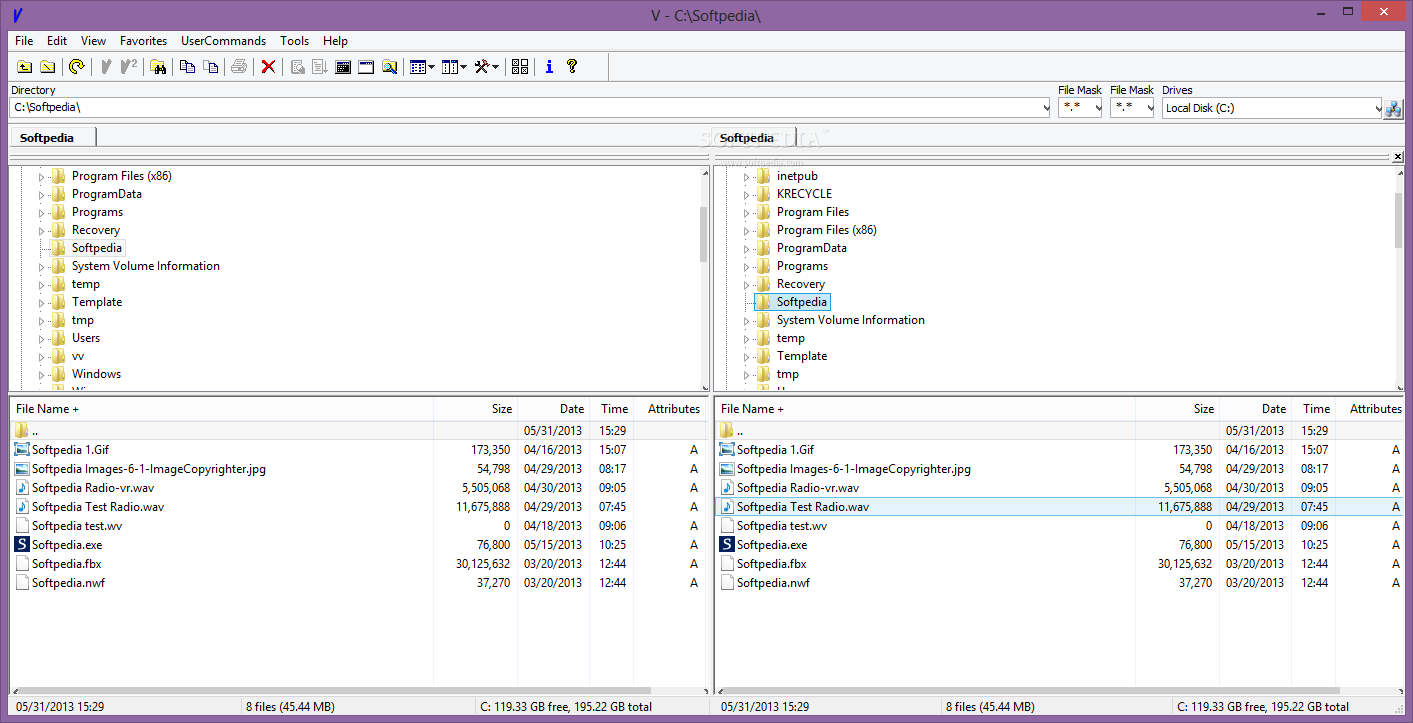This screenshot has height=723, width=1413.
Task: Open the Favorites menu
Action: click(x=144, y=41)
